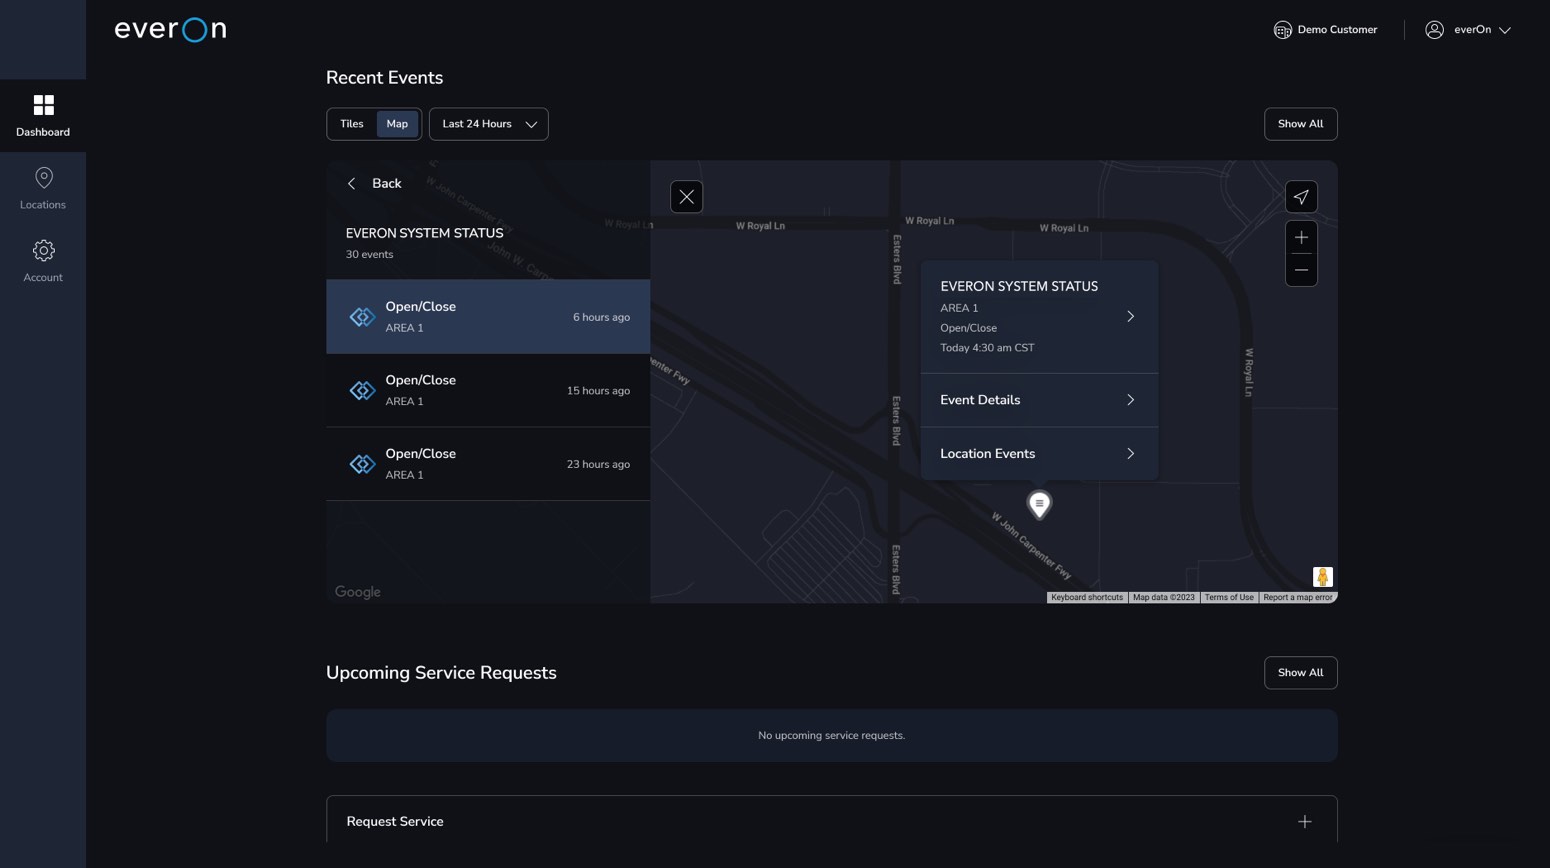1550x868 pixels.
Task: Switch to Map view
Action: (x=397, y=124)
